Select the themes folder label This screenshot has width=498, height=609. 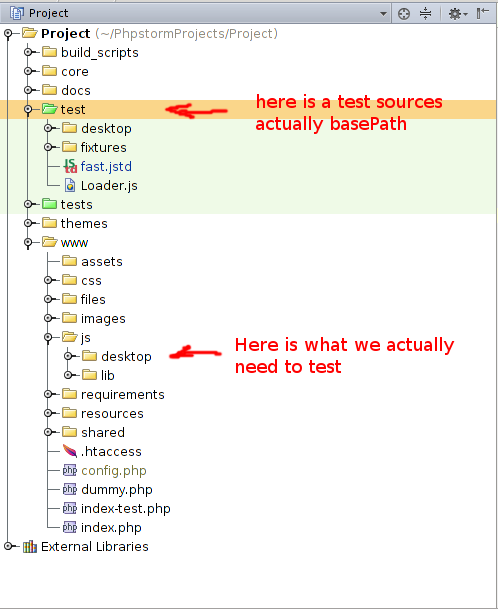point(84,223)
